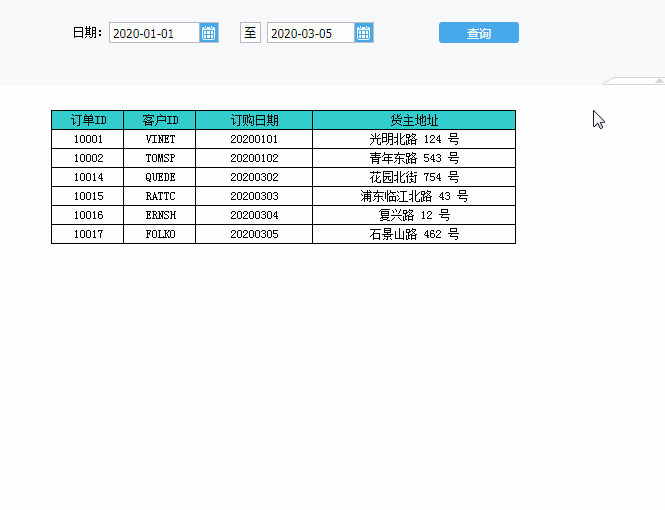665x510 pixels.
Task: Open the start date calendar picker
Action: (209, 33)
